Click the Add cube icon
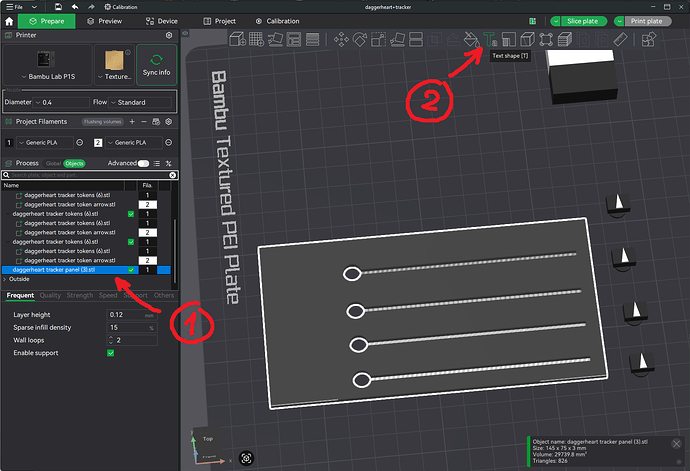This screenshot has height=471, width=690. pyautogui.click(x=237, y=39)
